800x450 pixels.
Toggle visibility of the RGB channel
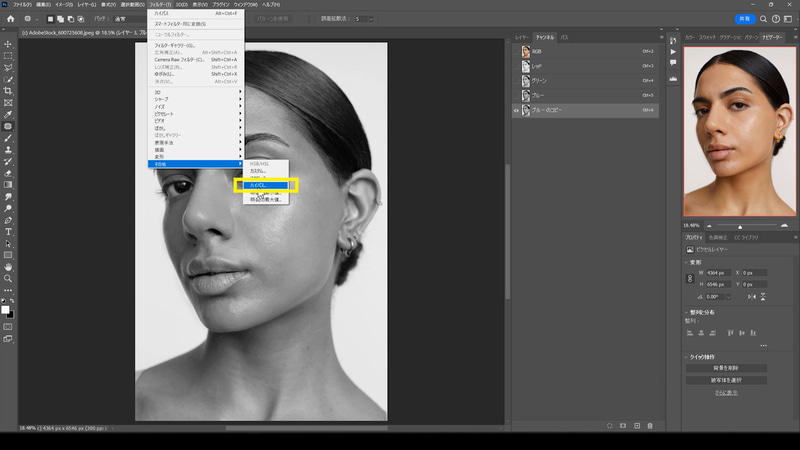tap(516, 50)
